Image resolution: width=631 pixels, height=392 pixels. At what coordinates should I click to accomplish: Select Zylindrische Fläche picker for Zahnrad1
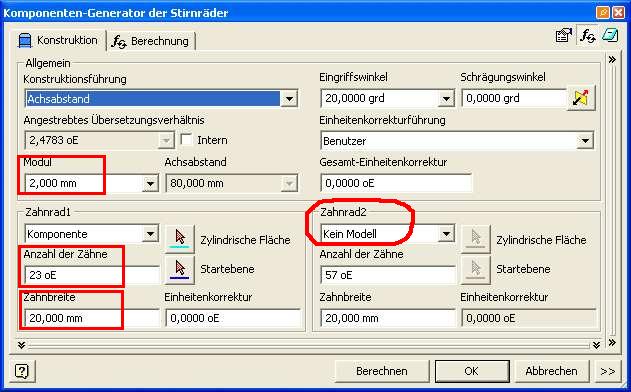[180, 239]
